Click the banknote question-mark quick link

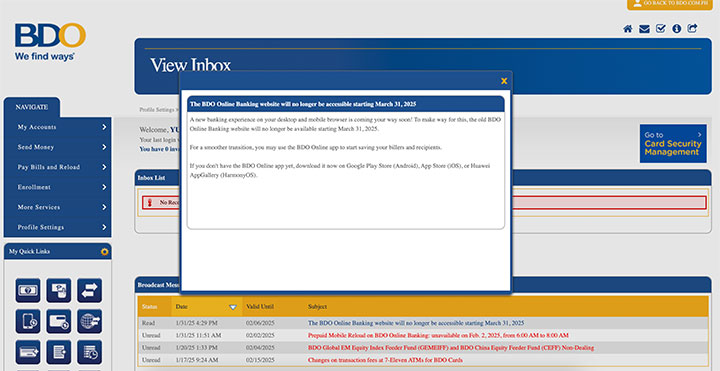coord(28,290)
